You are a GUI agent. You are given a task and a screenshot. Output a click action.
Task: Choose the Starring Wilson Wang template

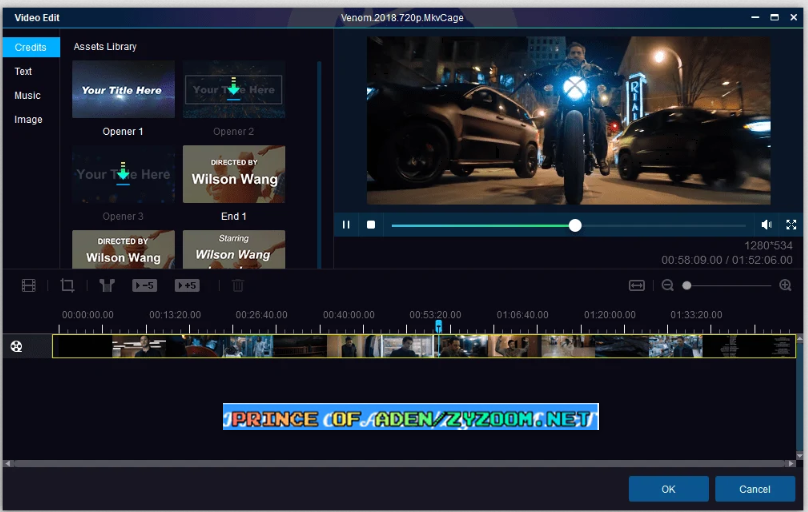pyautogui.click(x=234, y=250)
